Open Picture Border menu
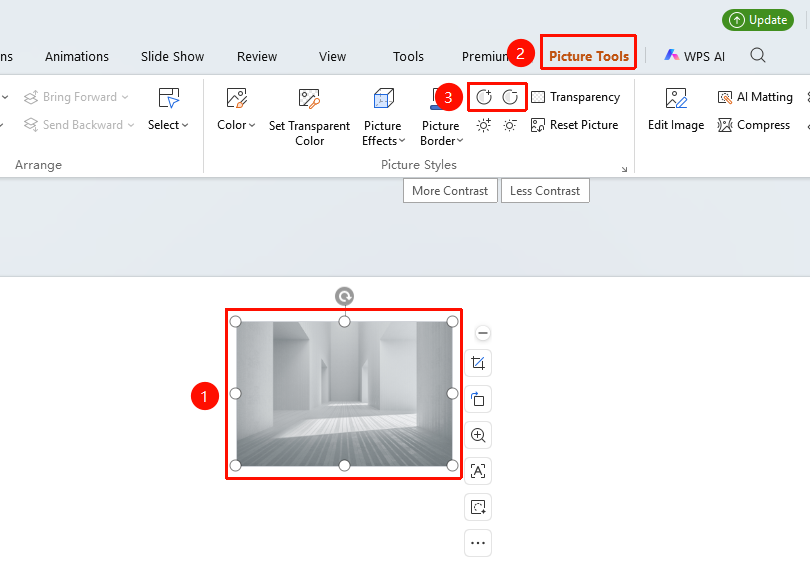810x571 pixels. click(x=441, y=133)
